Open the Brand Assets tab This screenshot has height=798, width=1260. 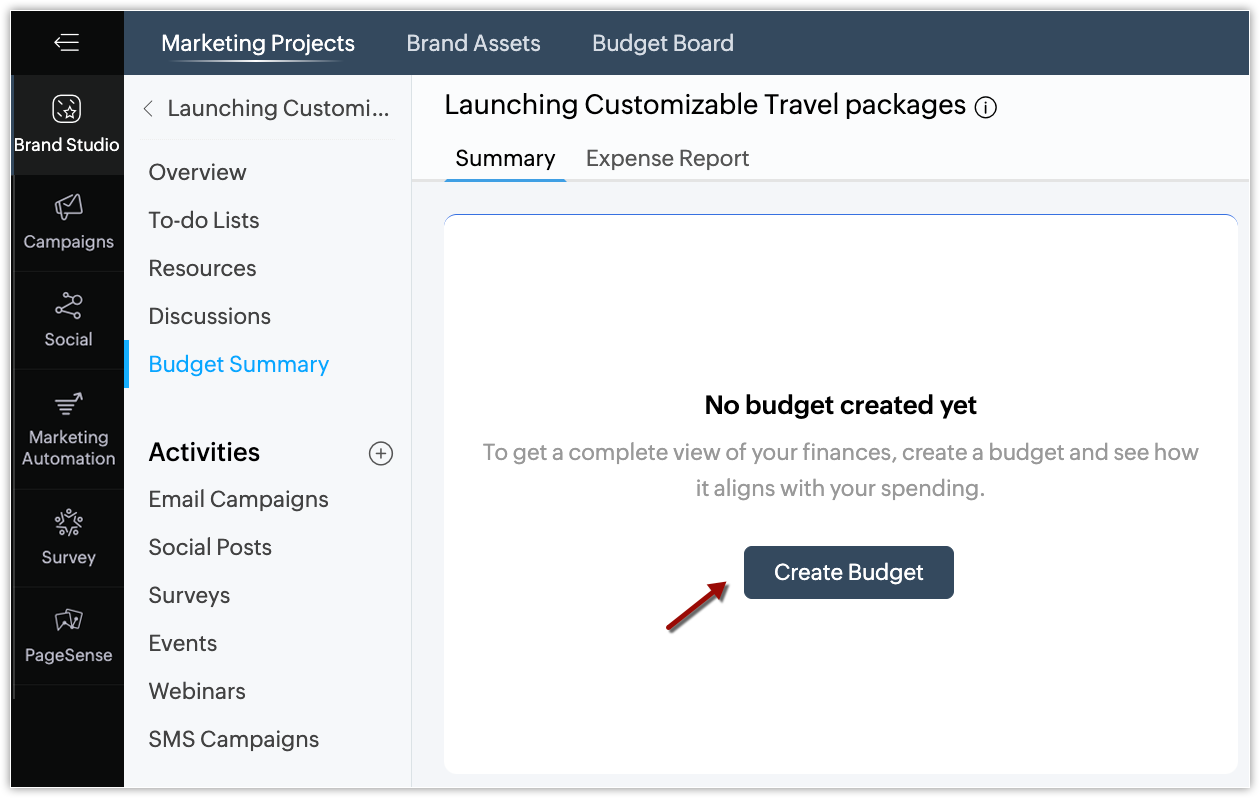tap(473, 43)
